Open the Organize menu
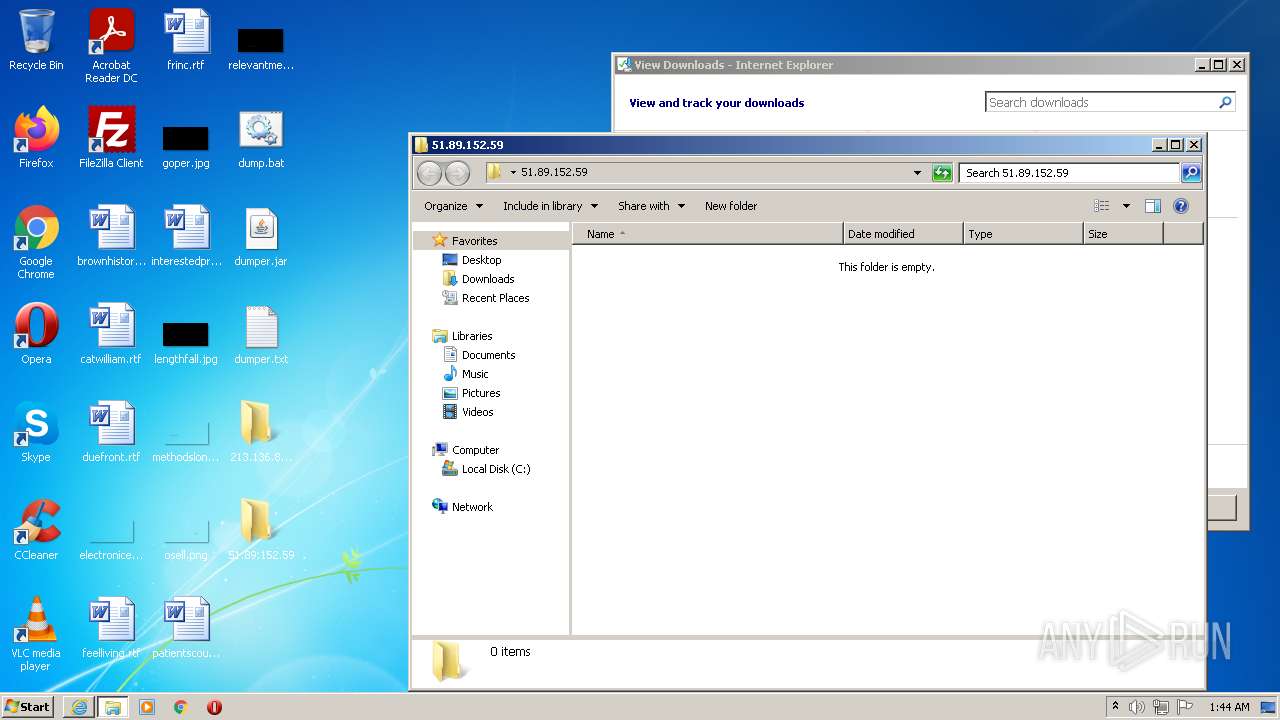The width and height of the screenshot is (1280, 720). (453, 206)
